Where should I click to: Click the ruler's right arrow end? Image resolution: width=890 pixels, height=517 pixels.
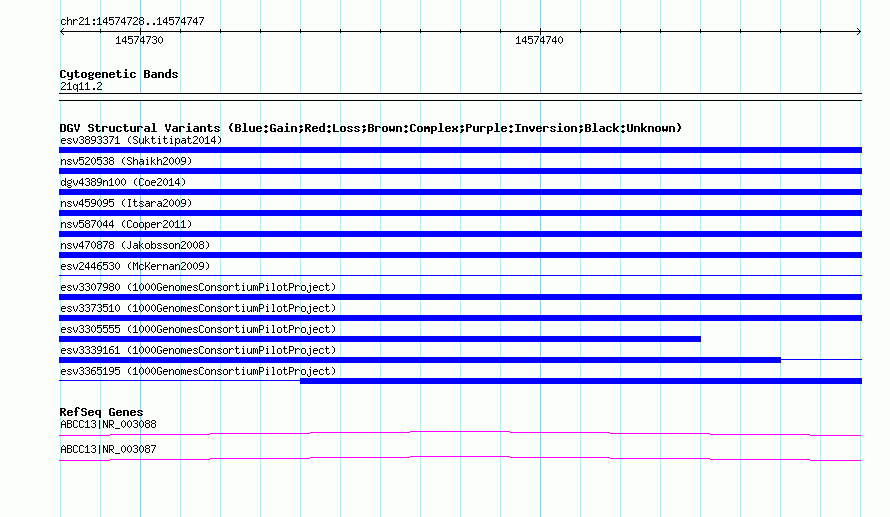pos(859,32)
